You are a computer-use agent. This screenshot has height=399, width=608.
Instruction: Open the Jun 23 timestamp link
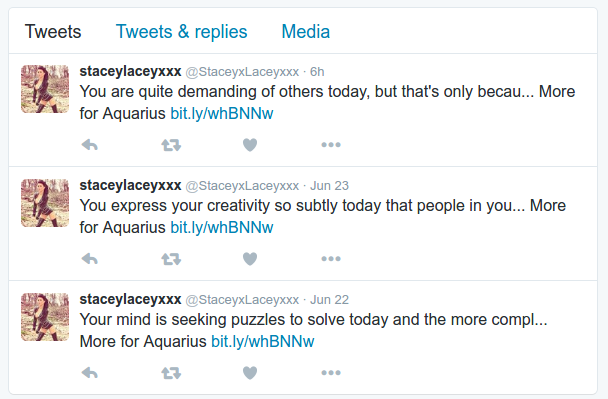pos(329,186)
